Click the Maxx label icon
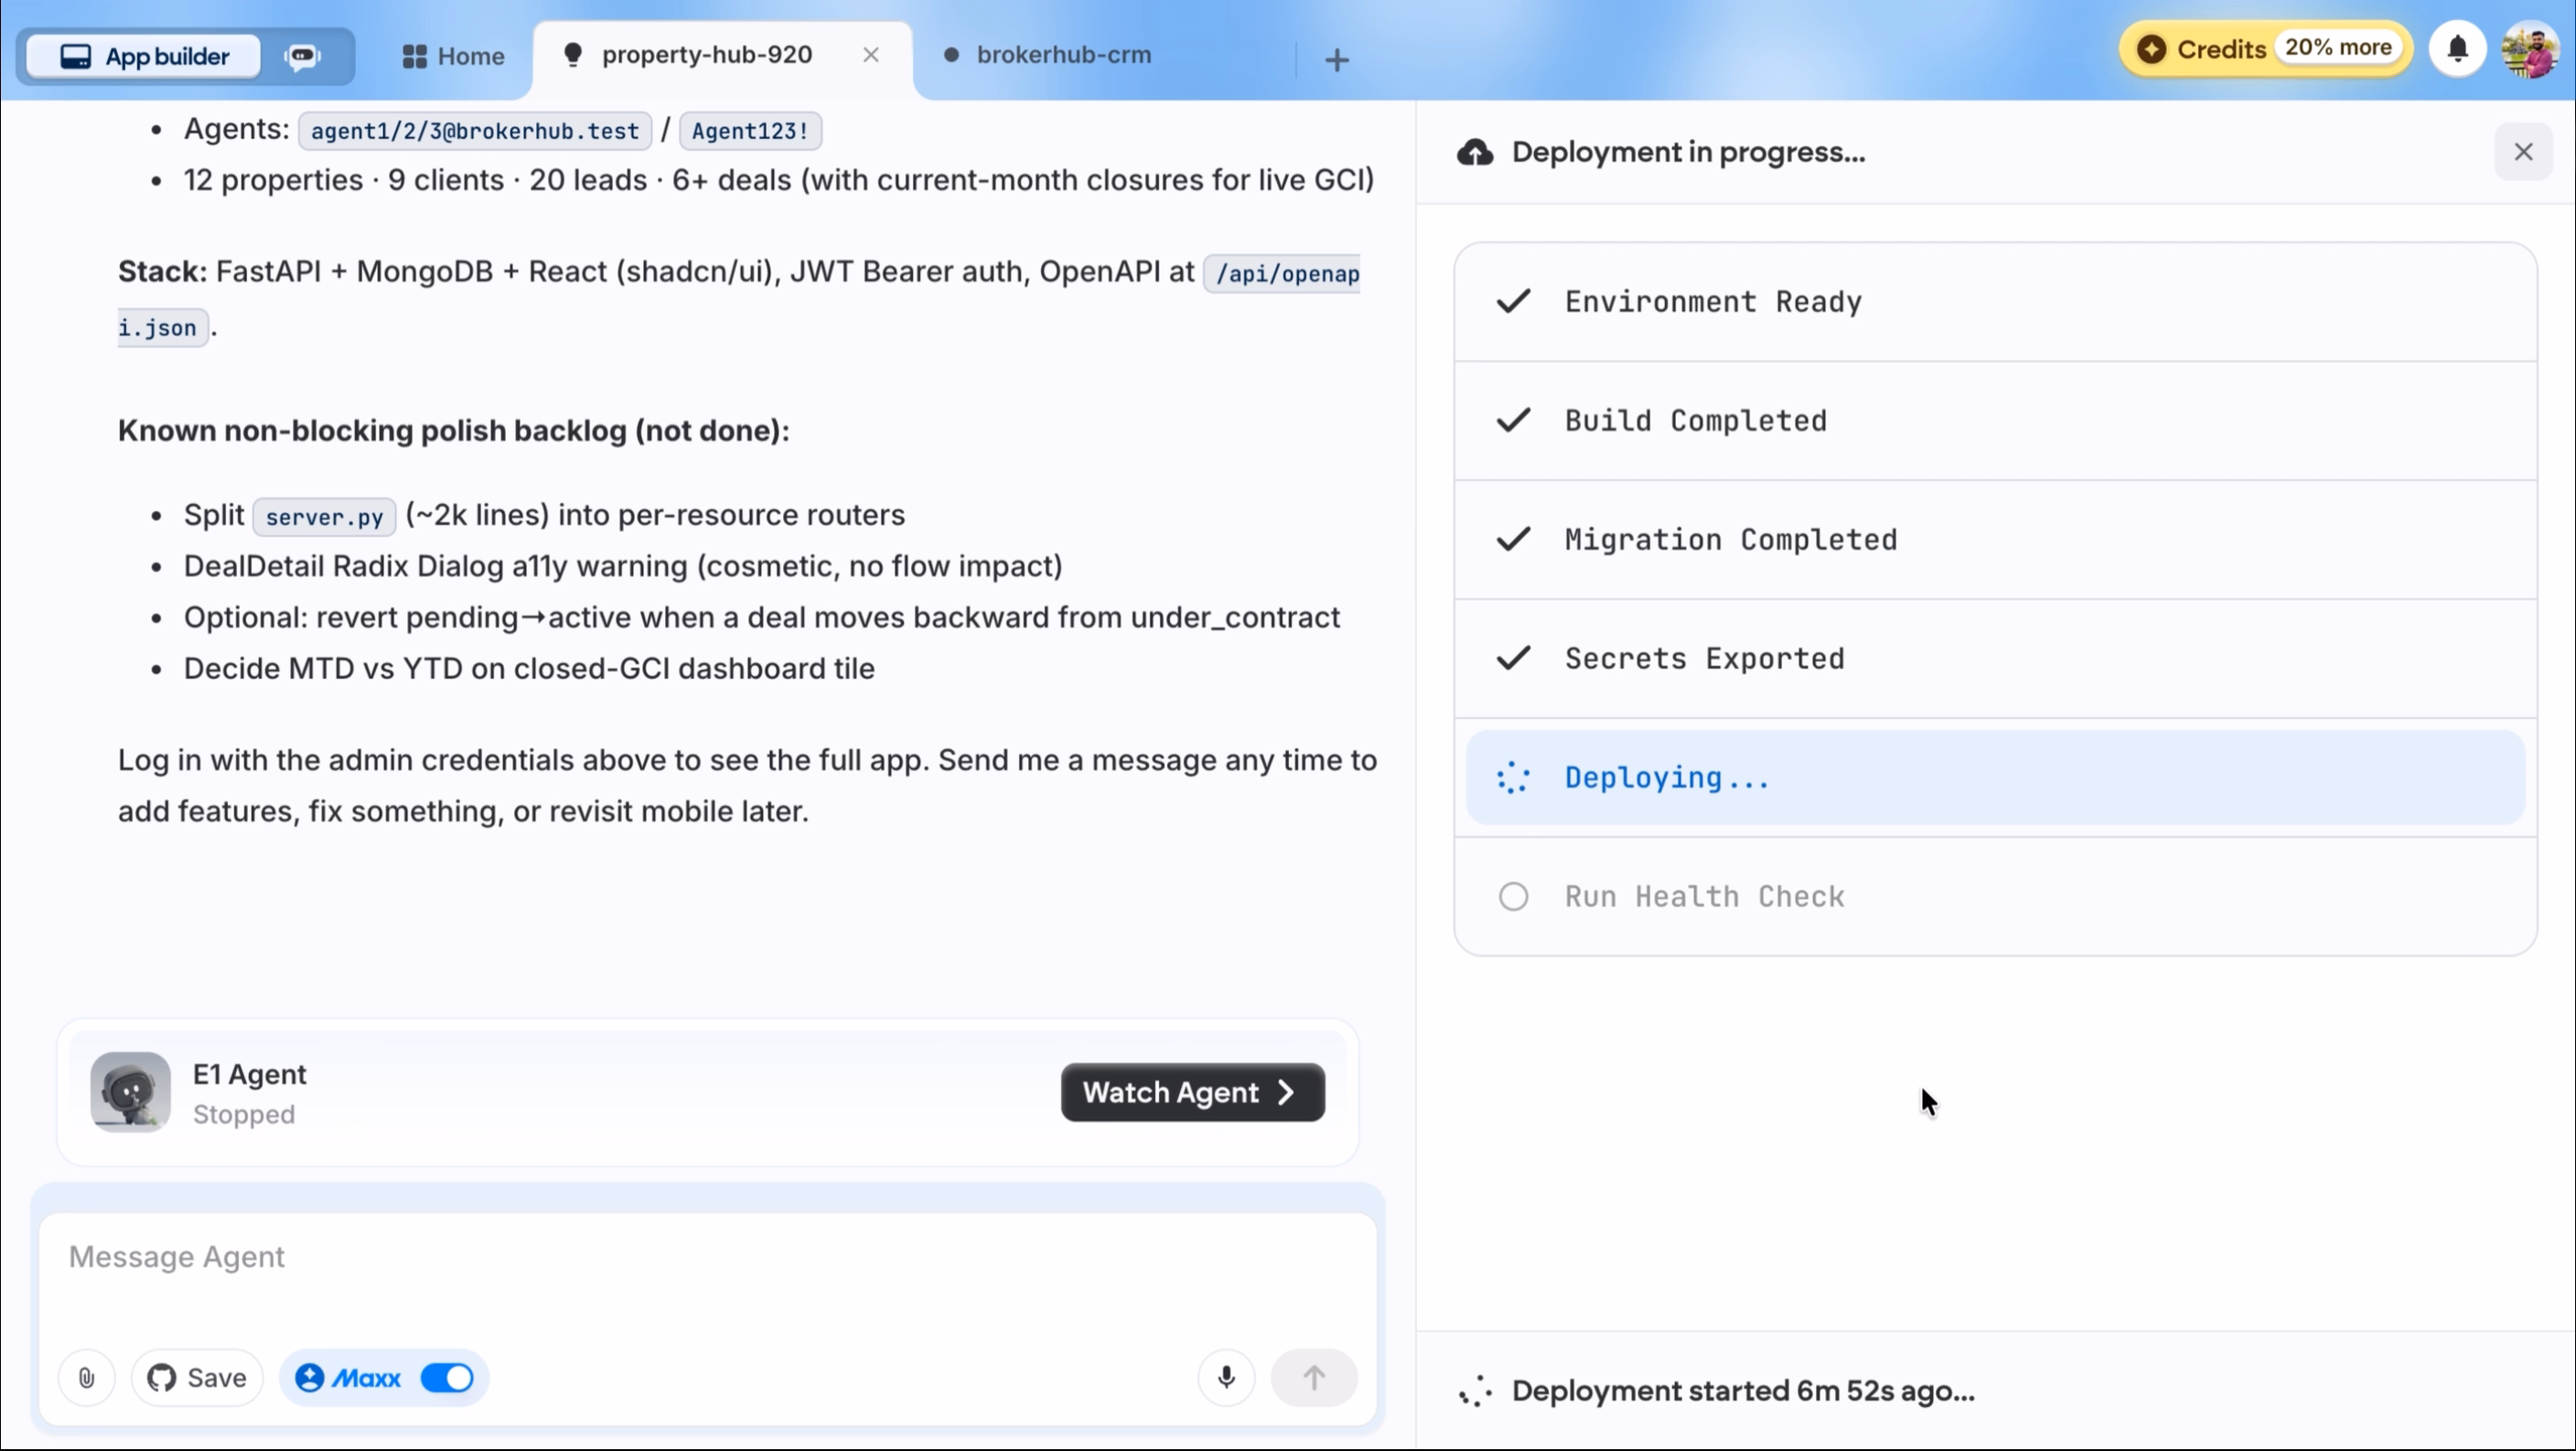2576x1451 pixels. tap(309, 1378)
